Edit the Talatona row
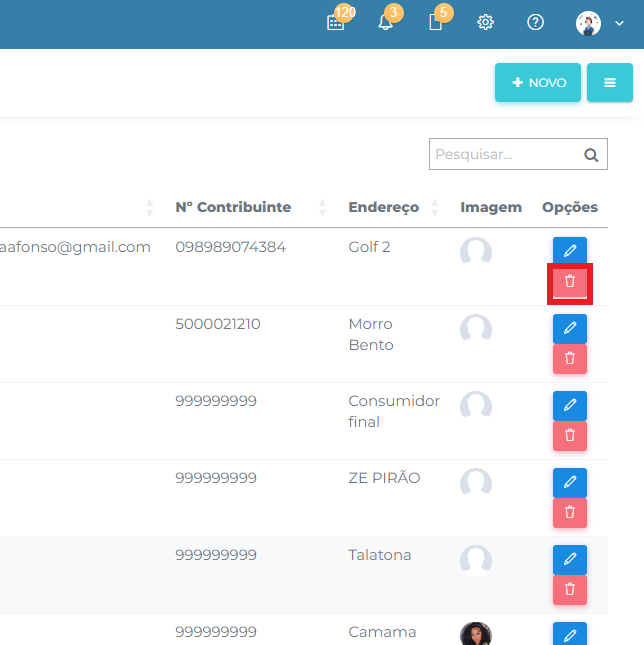The height and width of the screenshot is (645, 644). tap(569, 559)
